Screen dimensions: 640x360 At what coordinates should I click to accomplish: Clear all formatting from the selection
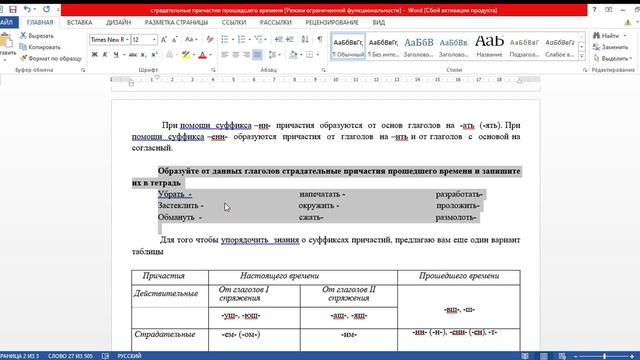[x=210, y=40]
